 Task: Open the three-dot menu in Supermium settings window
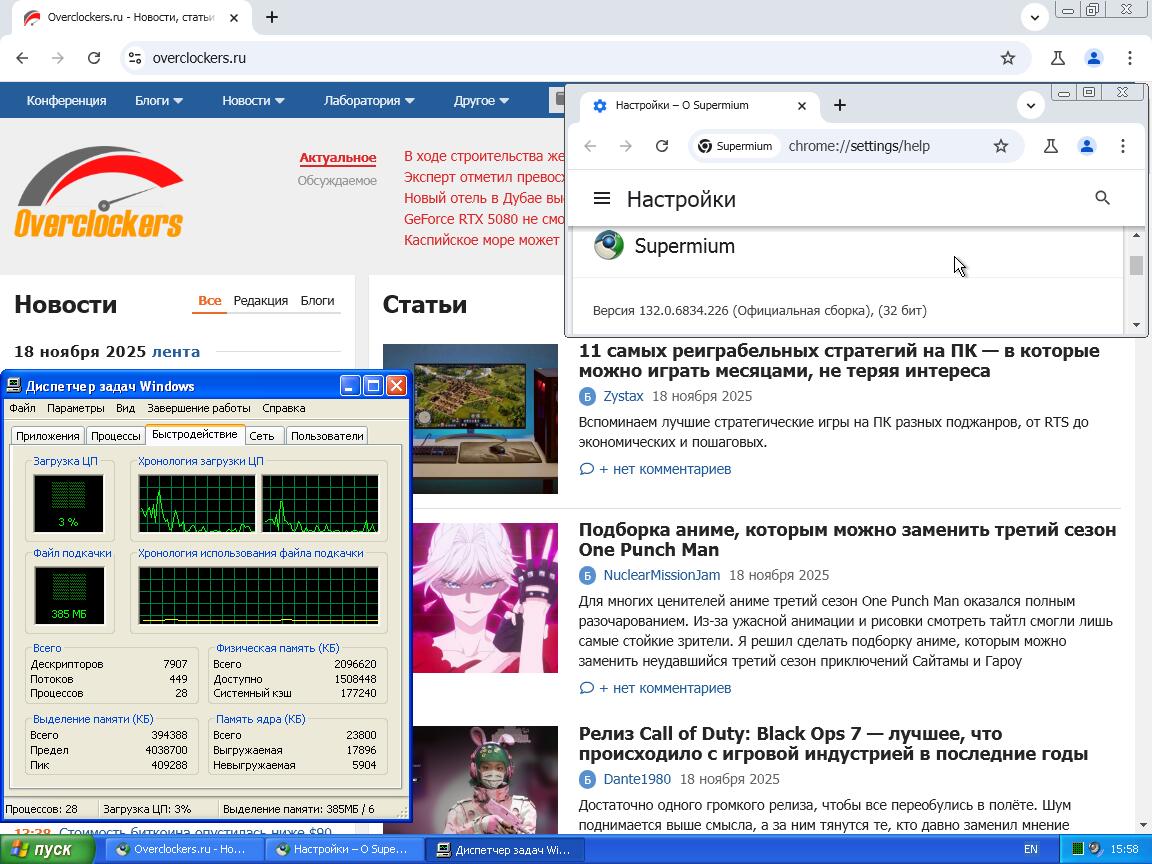pos(1123,146)
